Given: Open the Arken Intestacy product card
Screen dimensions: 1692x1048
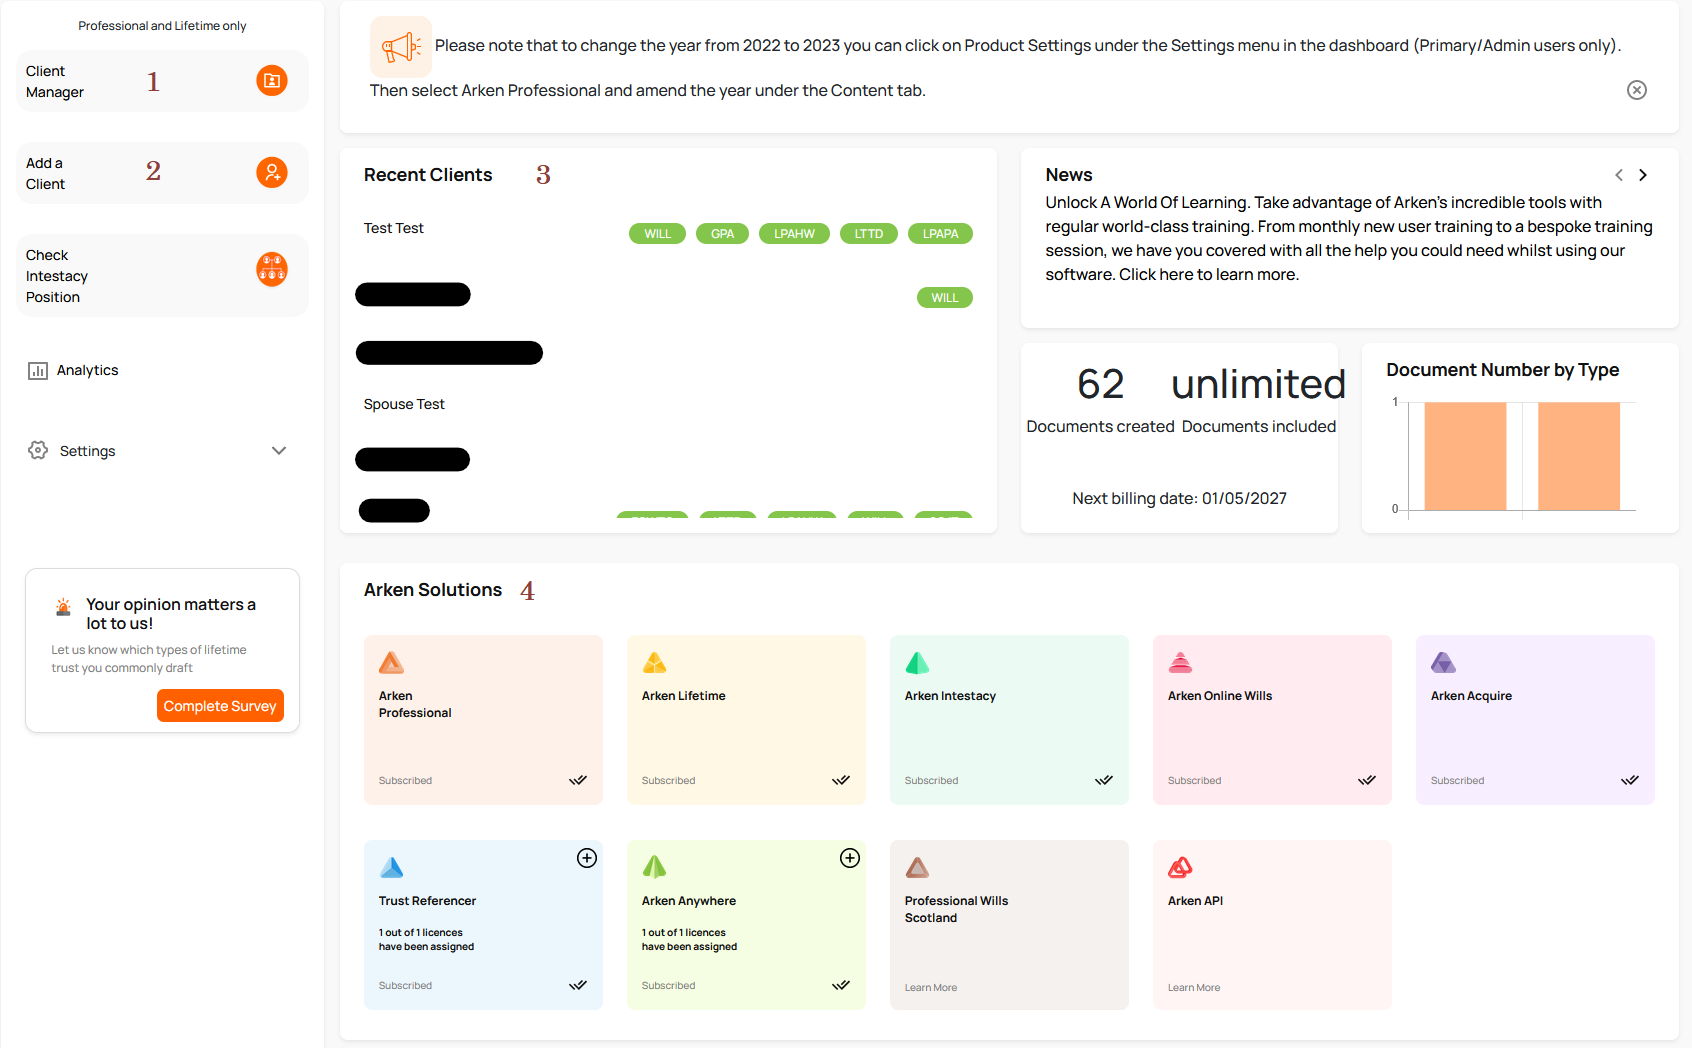Looking at the screenshot, I should point(1009,720).
